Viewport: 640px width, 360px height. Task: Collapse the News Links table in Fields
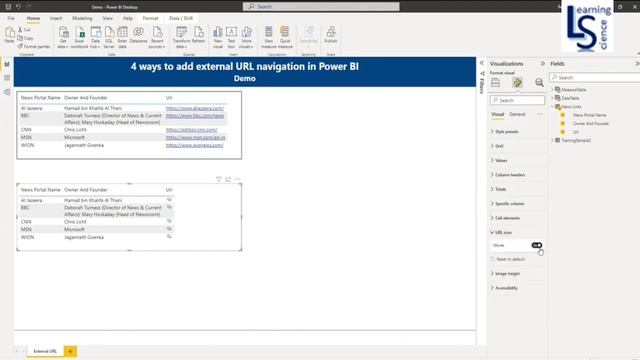[553, 107]
